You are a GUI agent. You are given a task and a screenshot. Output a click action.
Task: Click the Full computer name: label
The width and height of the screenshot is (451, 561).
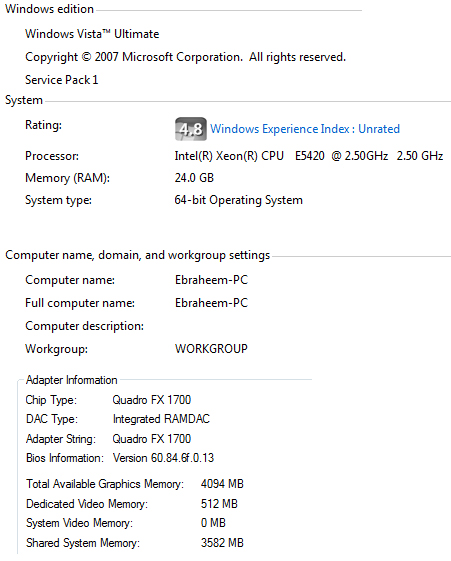point(80,303)
